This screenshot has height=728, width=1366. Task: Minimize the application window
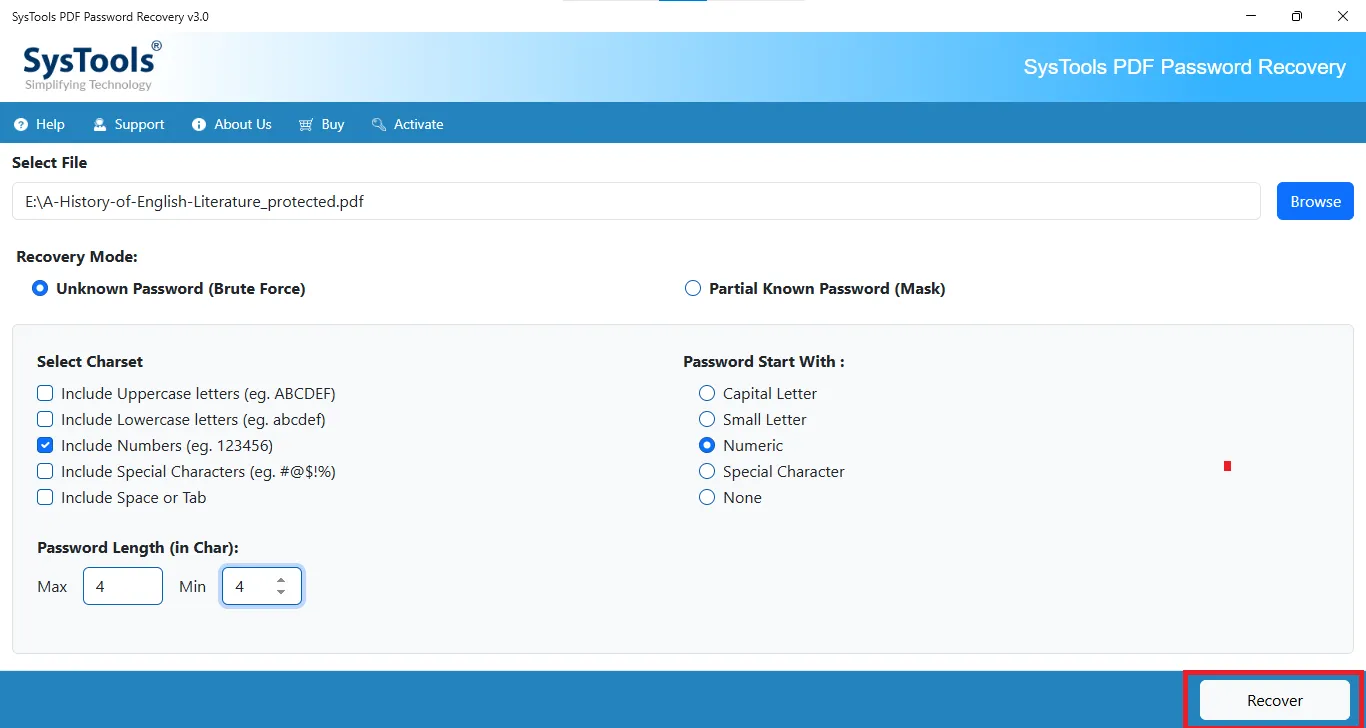point(1251,16)
